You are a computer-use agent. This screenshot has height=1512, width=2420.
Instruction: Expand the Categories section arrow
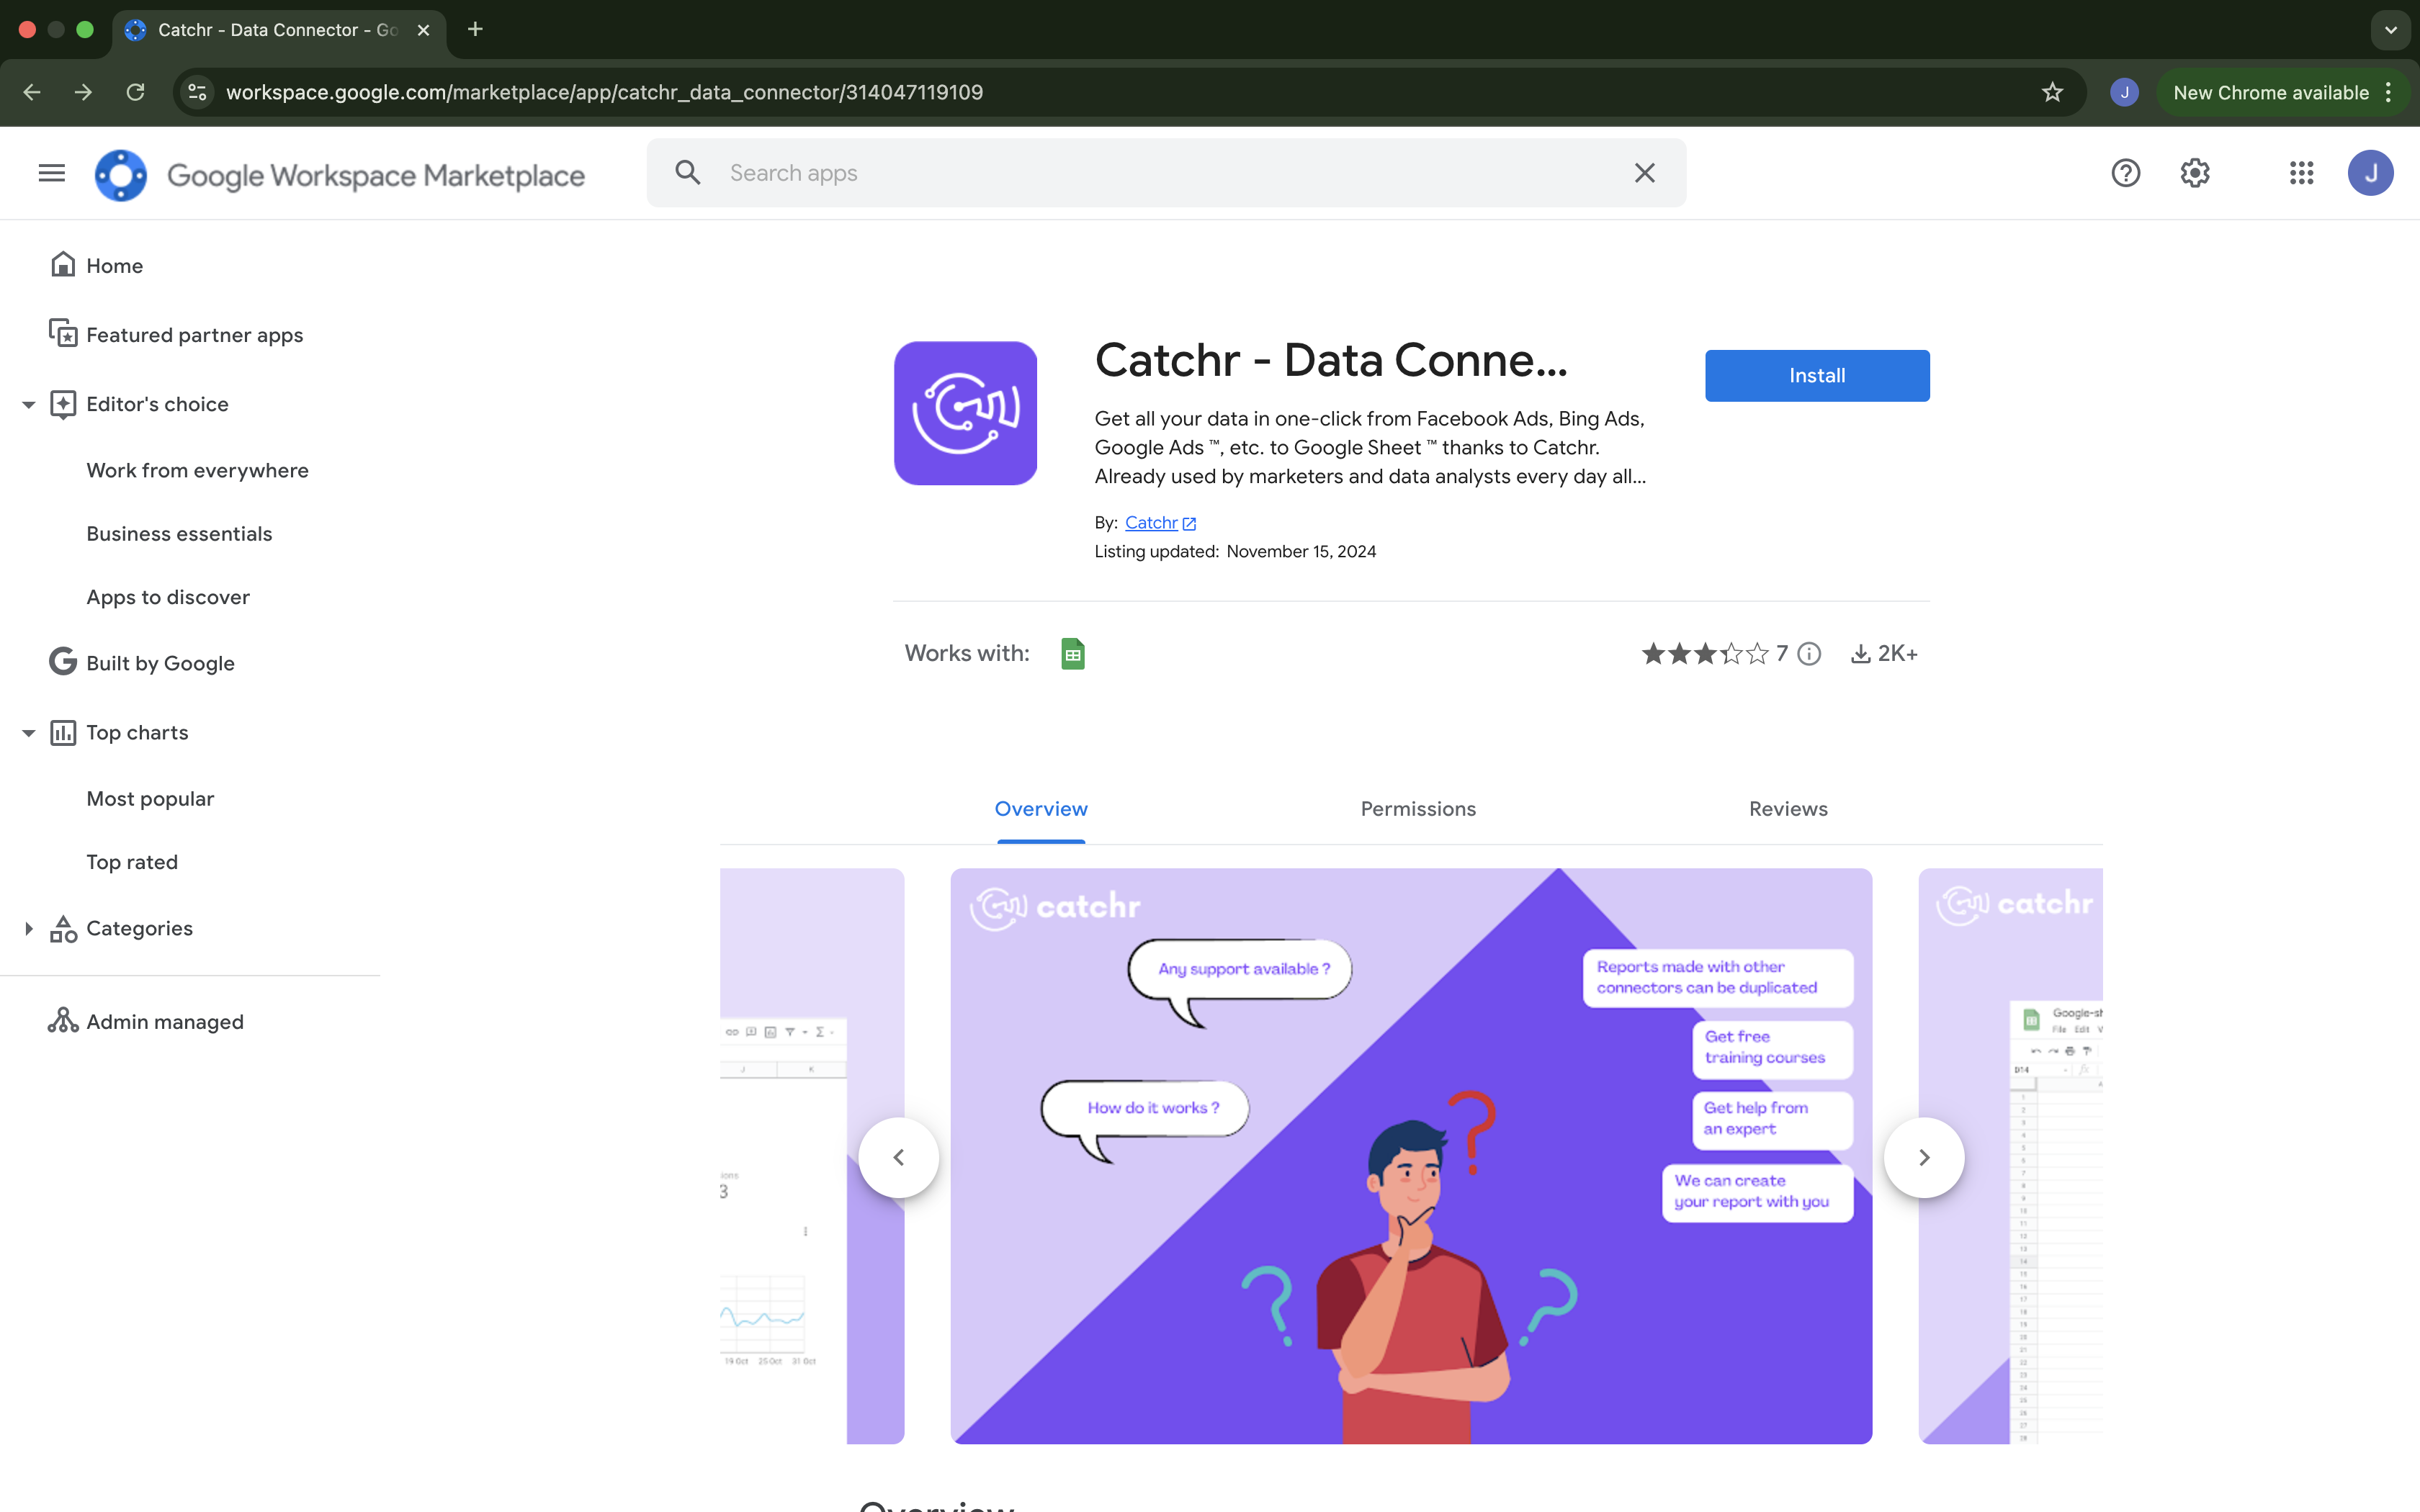(x=29, y=928)
